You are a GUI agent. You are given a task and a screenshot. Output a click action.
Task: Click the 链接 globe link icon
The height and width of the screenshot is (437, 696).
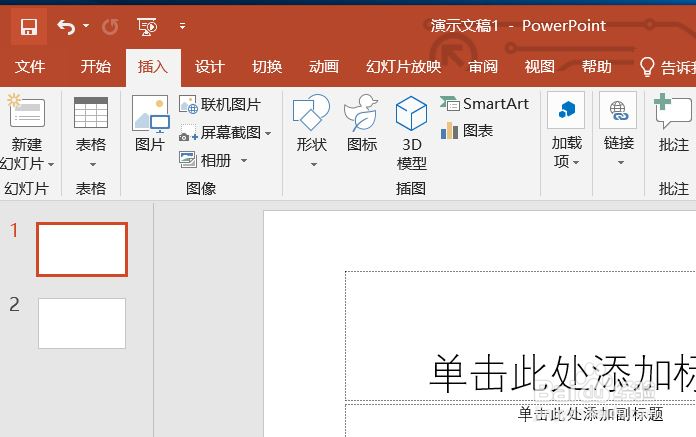tap(618, 110)
